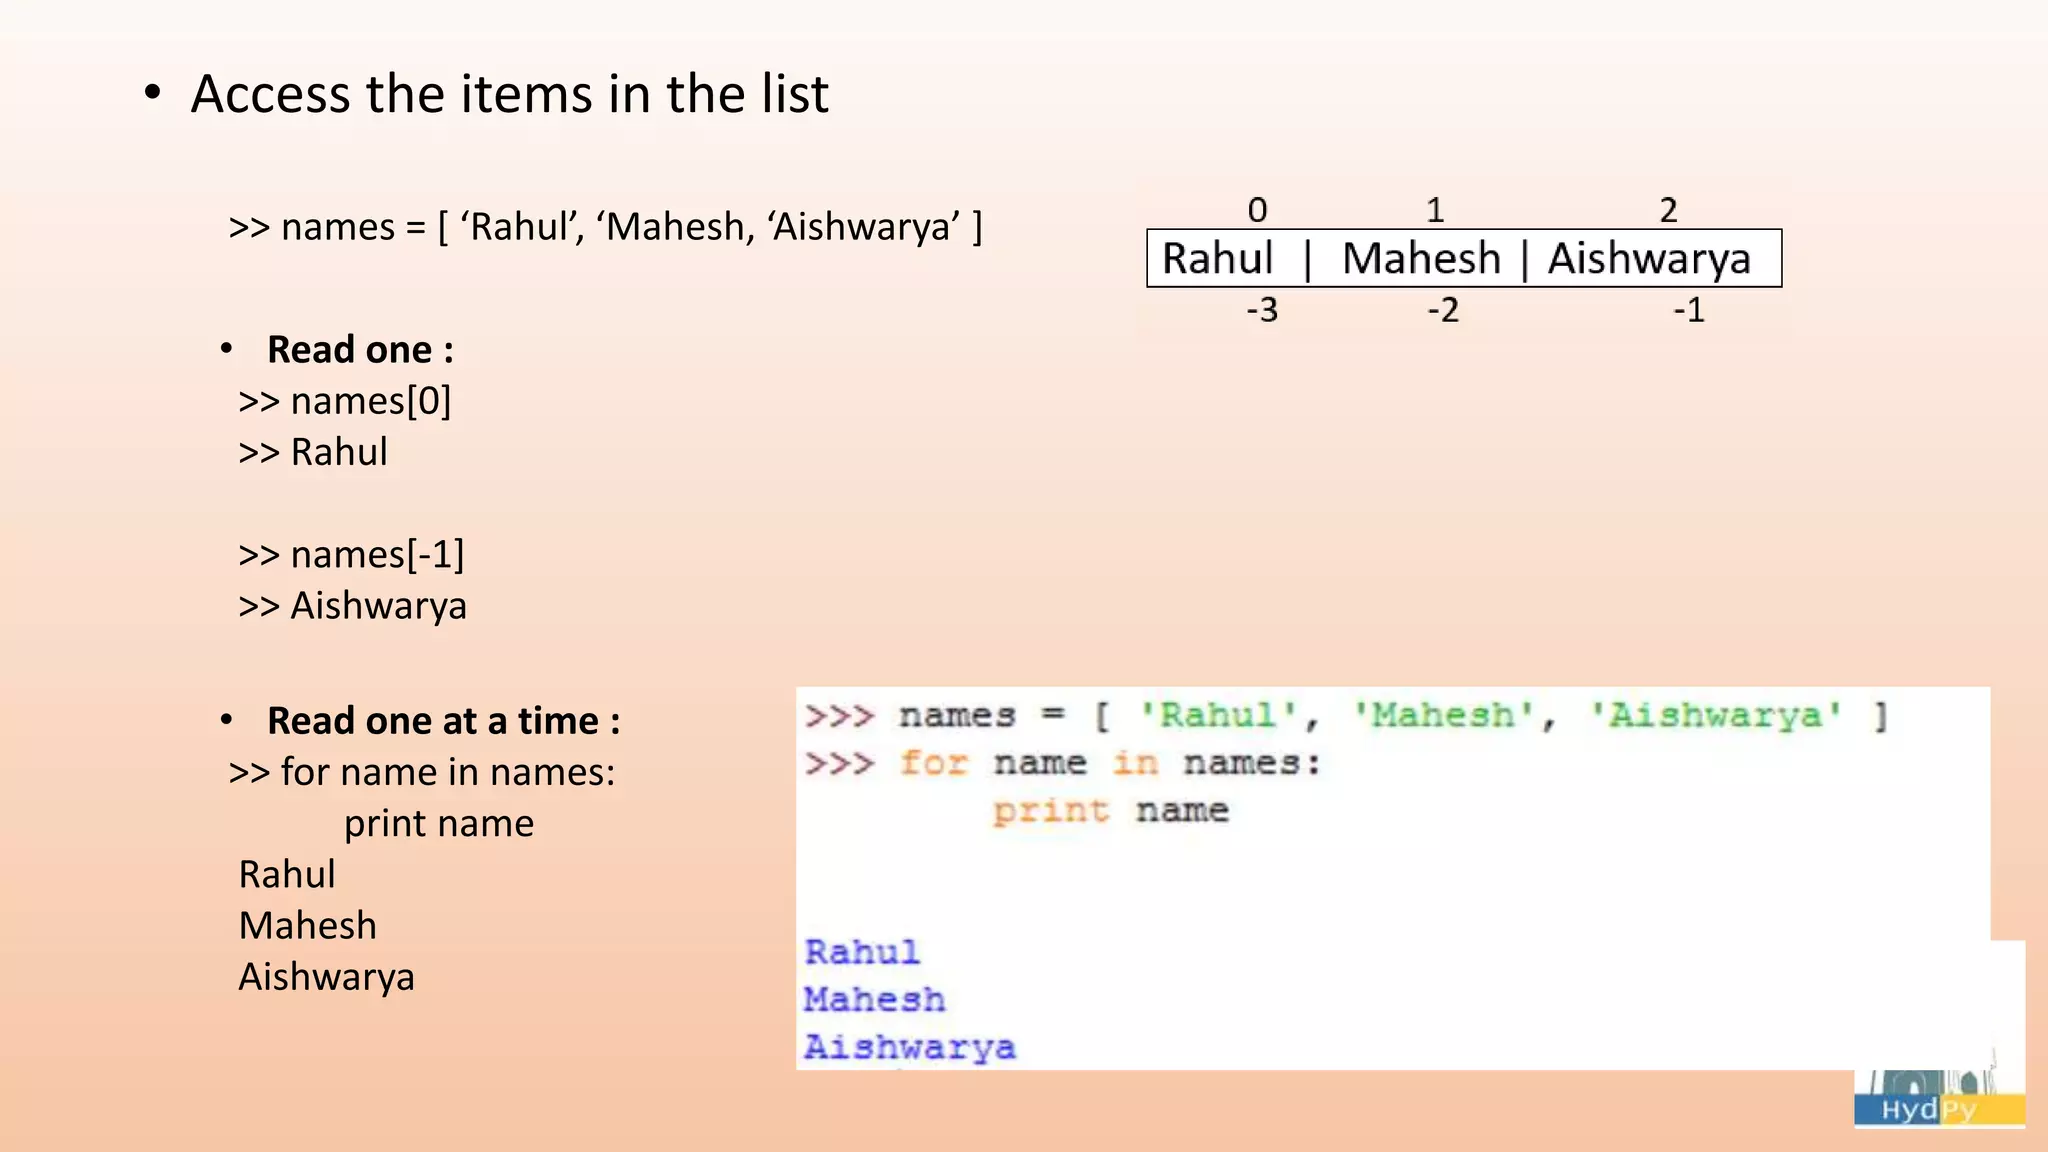Click the orange 'print' keyword in console
The width and height of the screenshot is (2048, 1152).
click(x=1051, y=811)
